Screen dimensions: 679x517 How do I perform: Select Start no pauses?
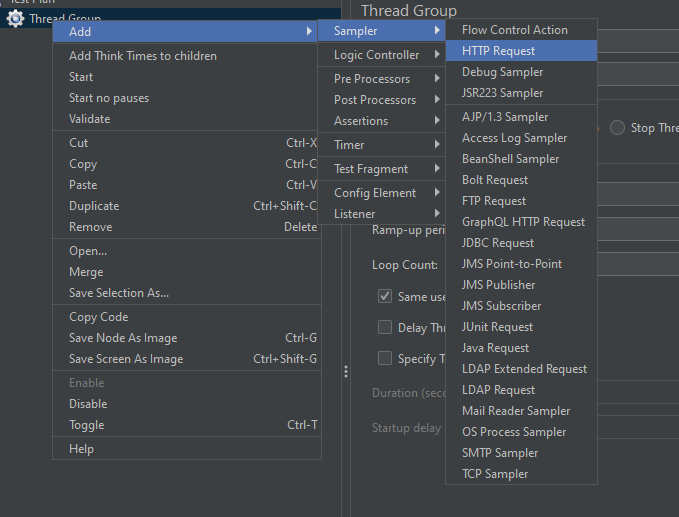tap(186, 98)
